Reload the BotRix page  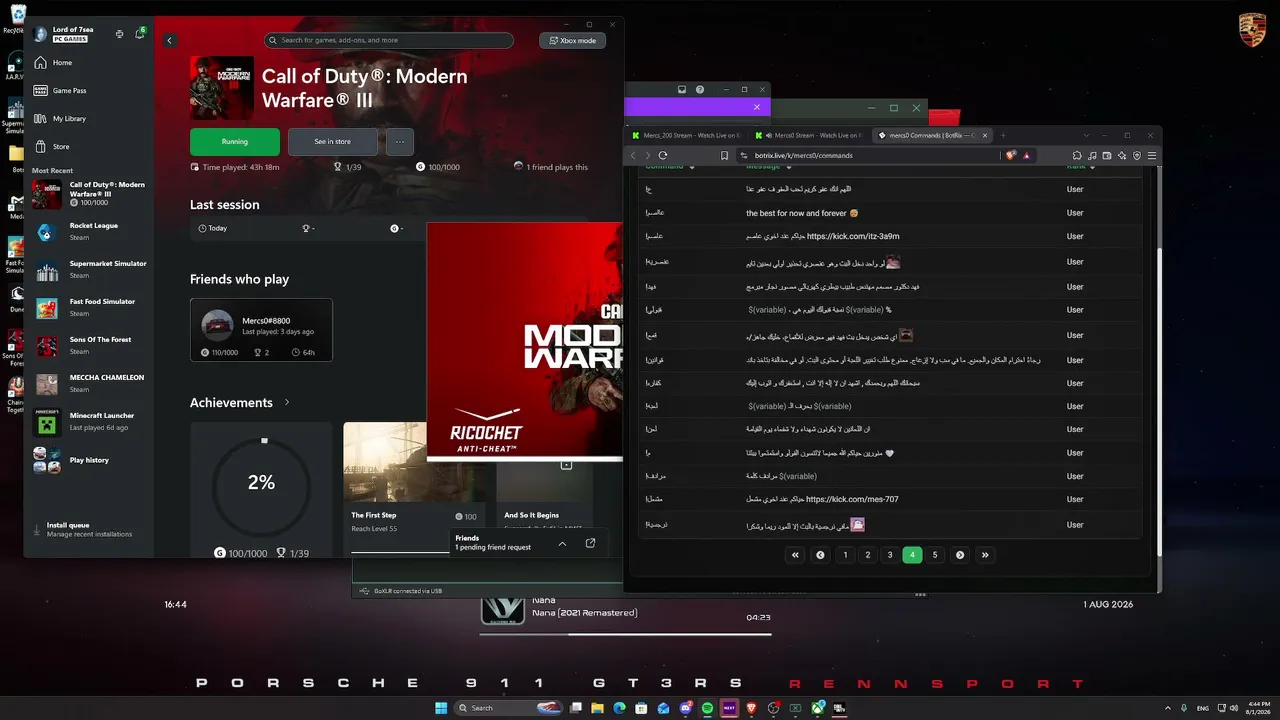point(663,155)
